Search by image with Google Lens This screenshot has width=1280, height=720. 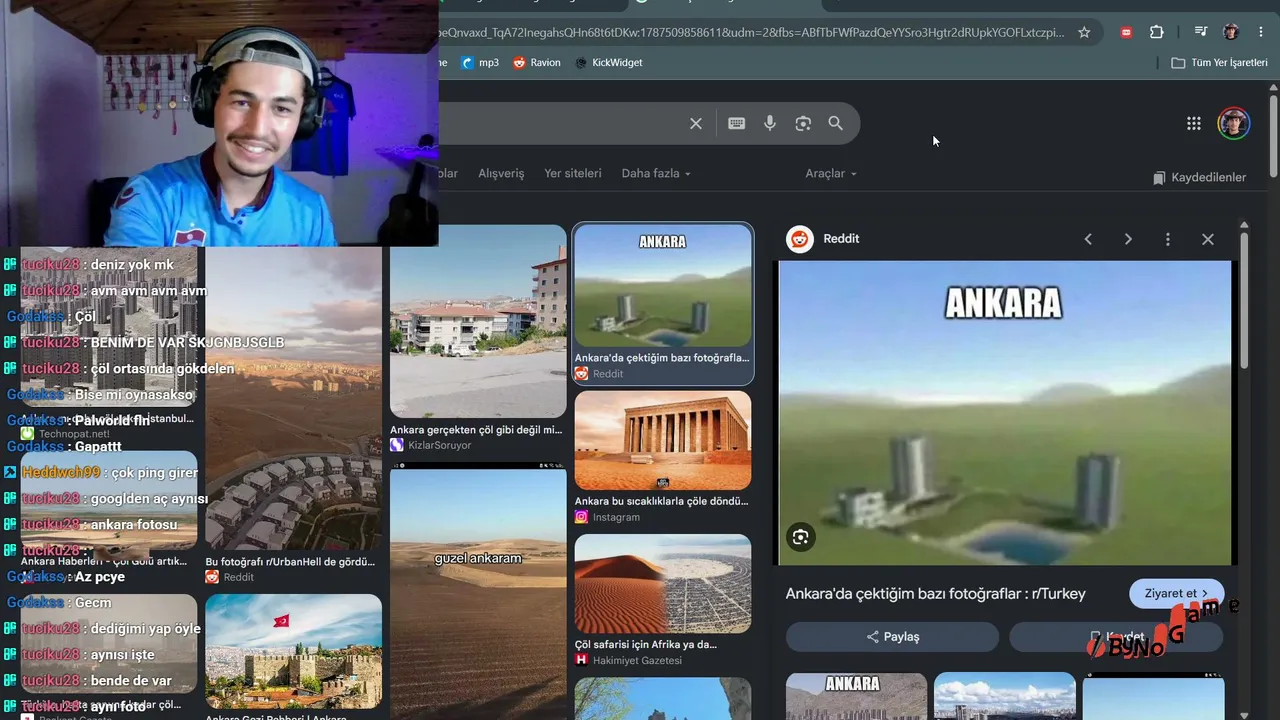point(803,123)
